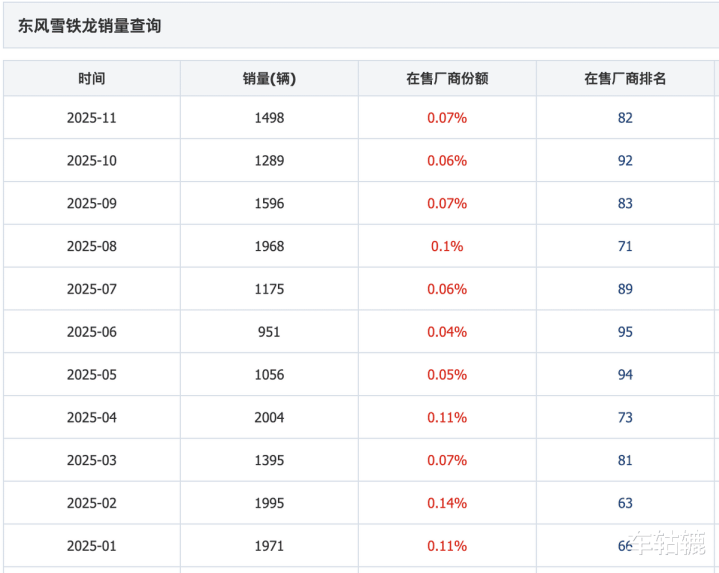Viewport: 719px width, 573px height.
Task: Click the 0.06% share for 2025-07
Action: pyautogui.click(x=447, y=289)
